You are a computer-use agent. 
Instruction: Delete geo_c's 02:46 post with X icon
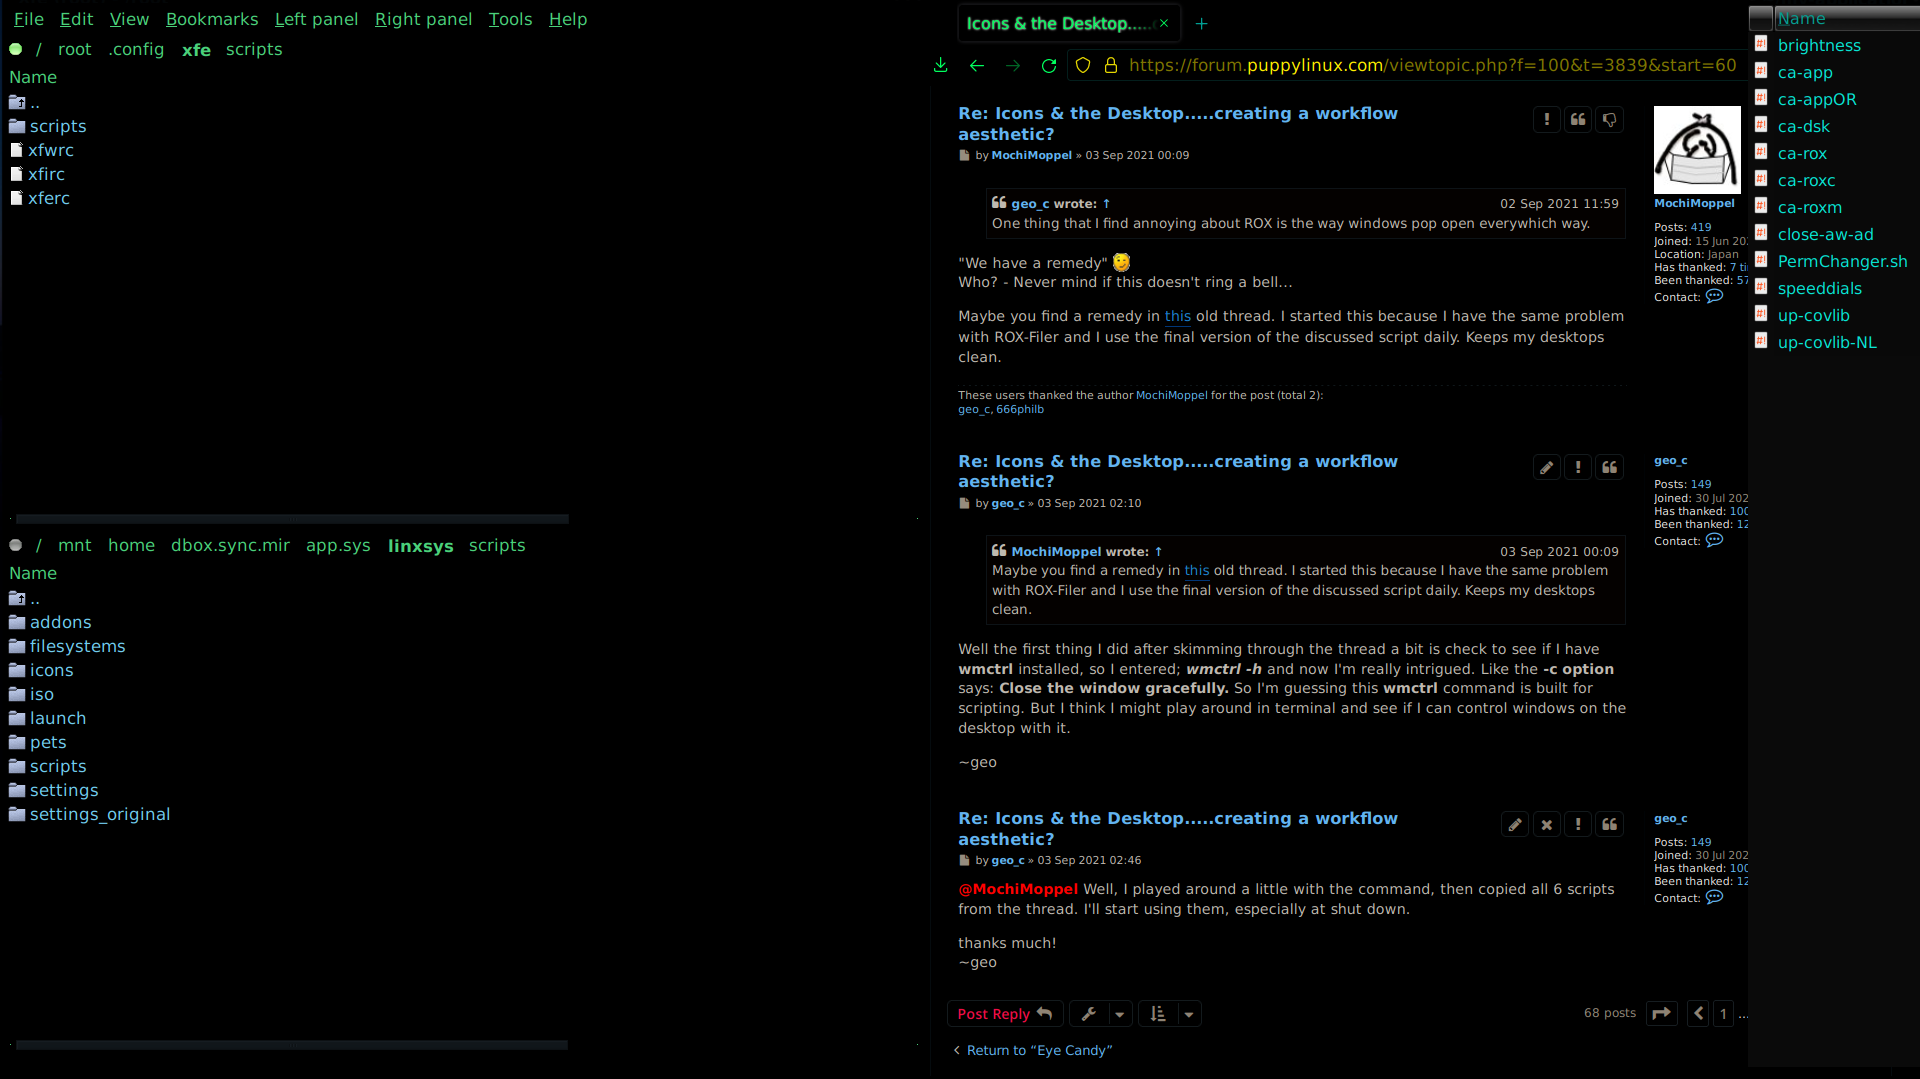click(x=1547, y=825)
